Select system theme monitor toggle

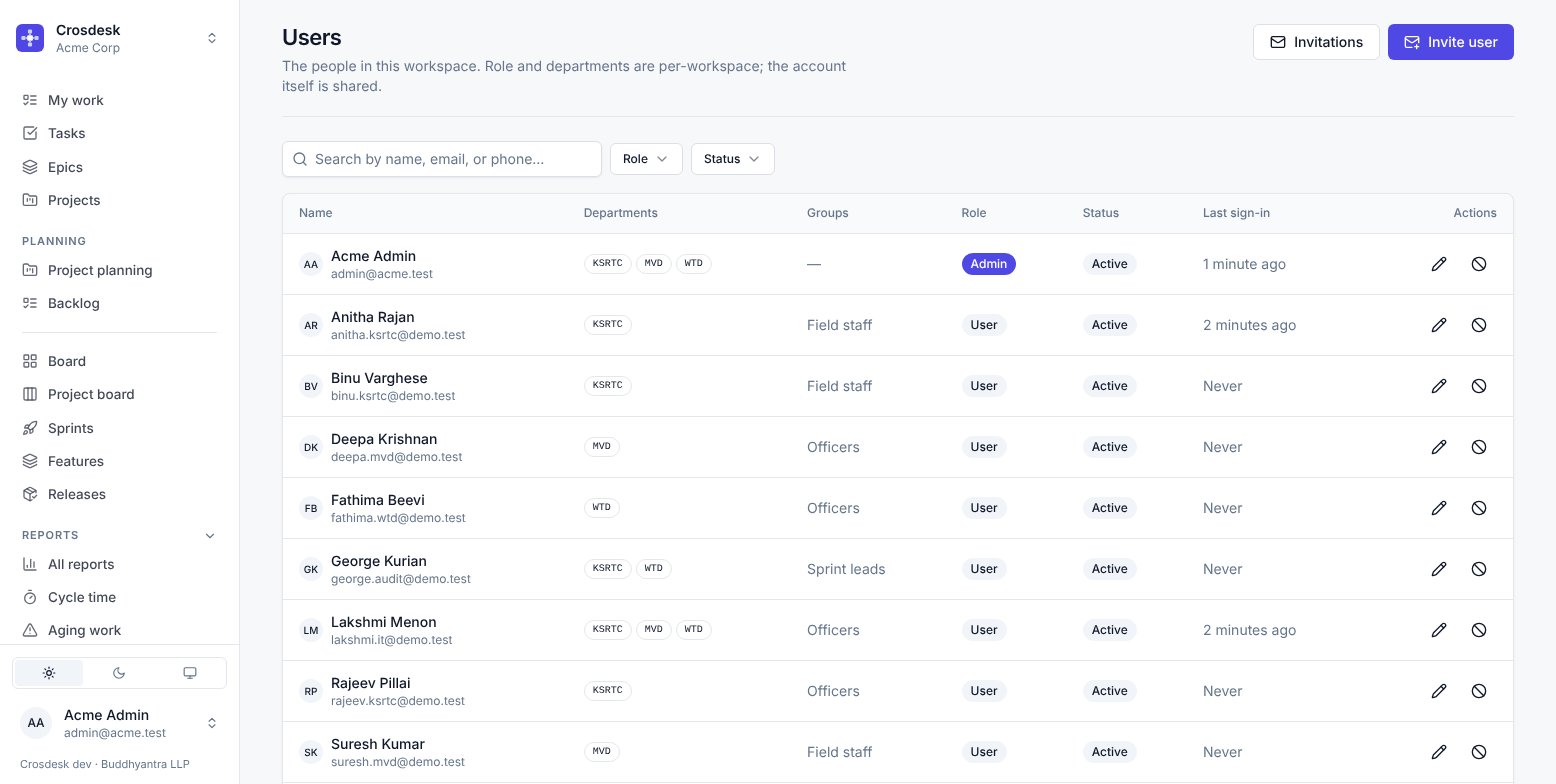coord(190,673)
